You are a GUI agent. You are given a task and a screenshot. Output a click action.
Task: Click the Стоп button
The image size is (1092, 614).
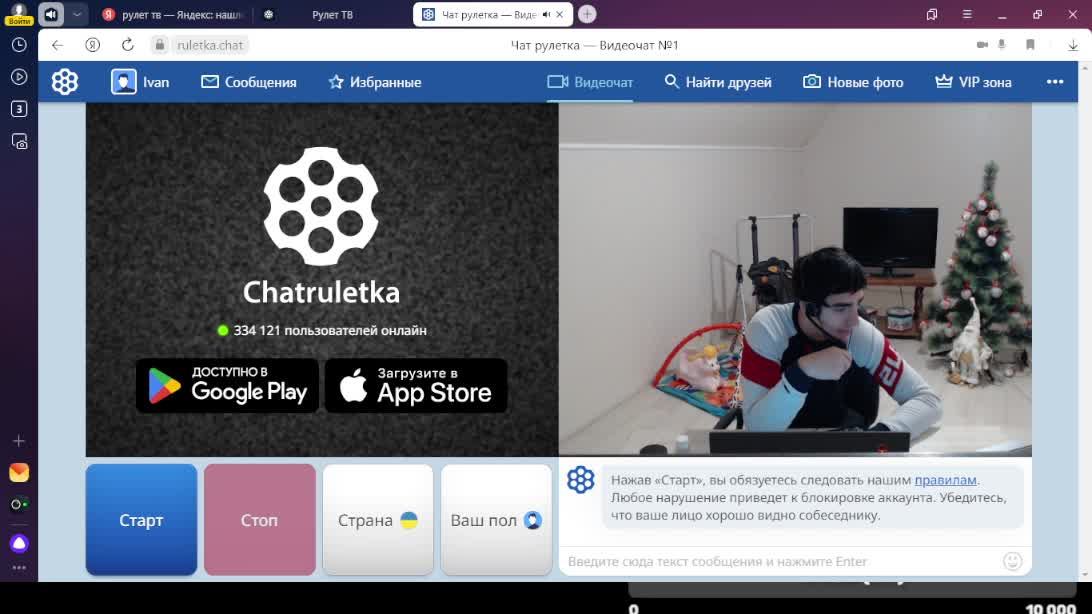pos(260,520)
